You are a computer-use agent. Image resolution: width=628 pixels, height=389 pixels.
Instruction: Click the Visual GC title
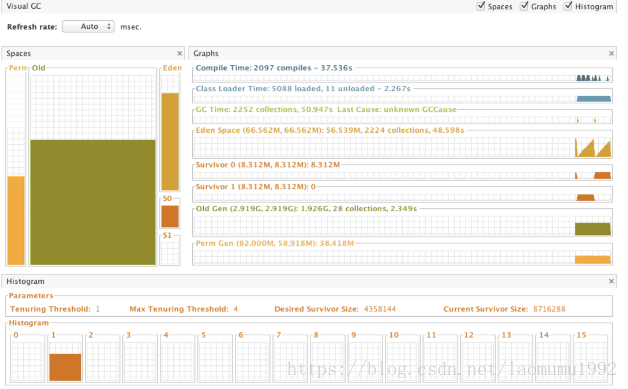tap(24, 6)
